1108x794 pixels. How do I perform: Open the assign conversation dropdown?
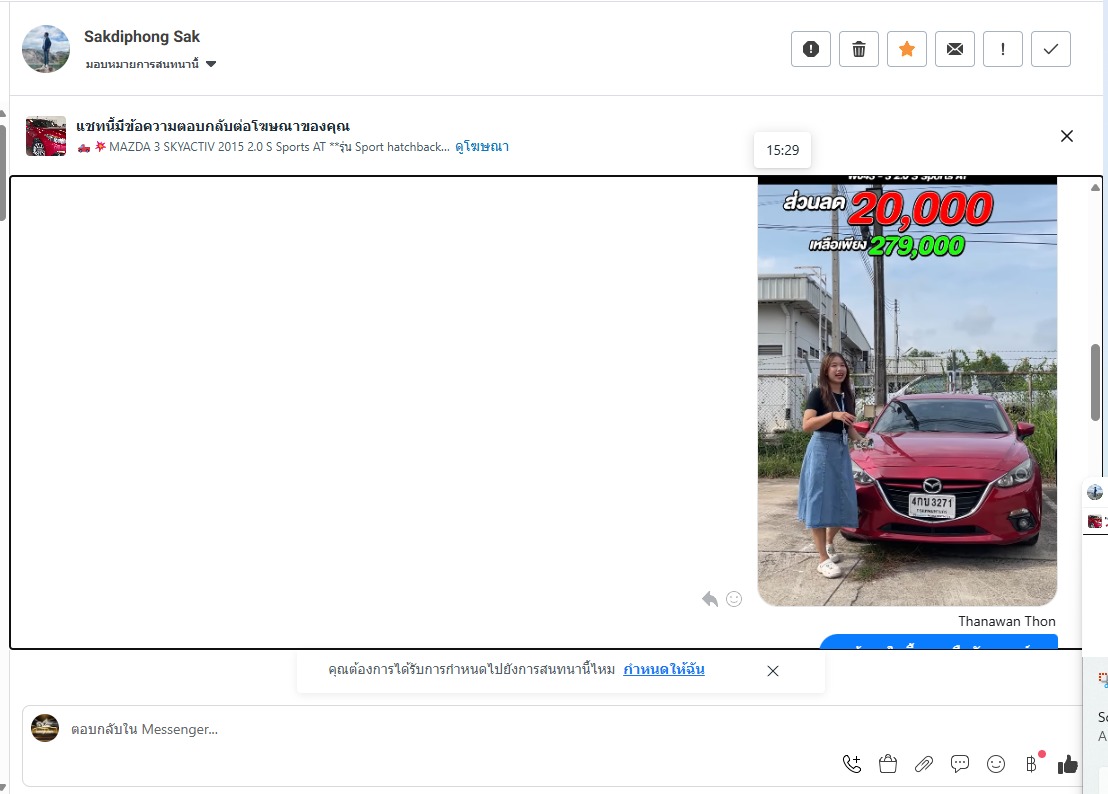[x=150, y=64]
